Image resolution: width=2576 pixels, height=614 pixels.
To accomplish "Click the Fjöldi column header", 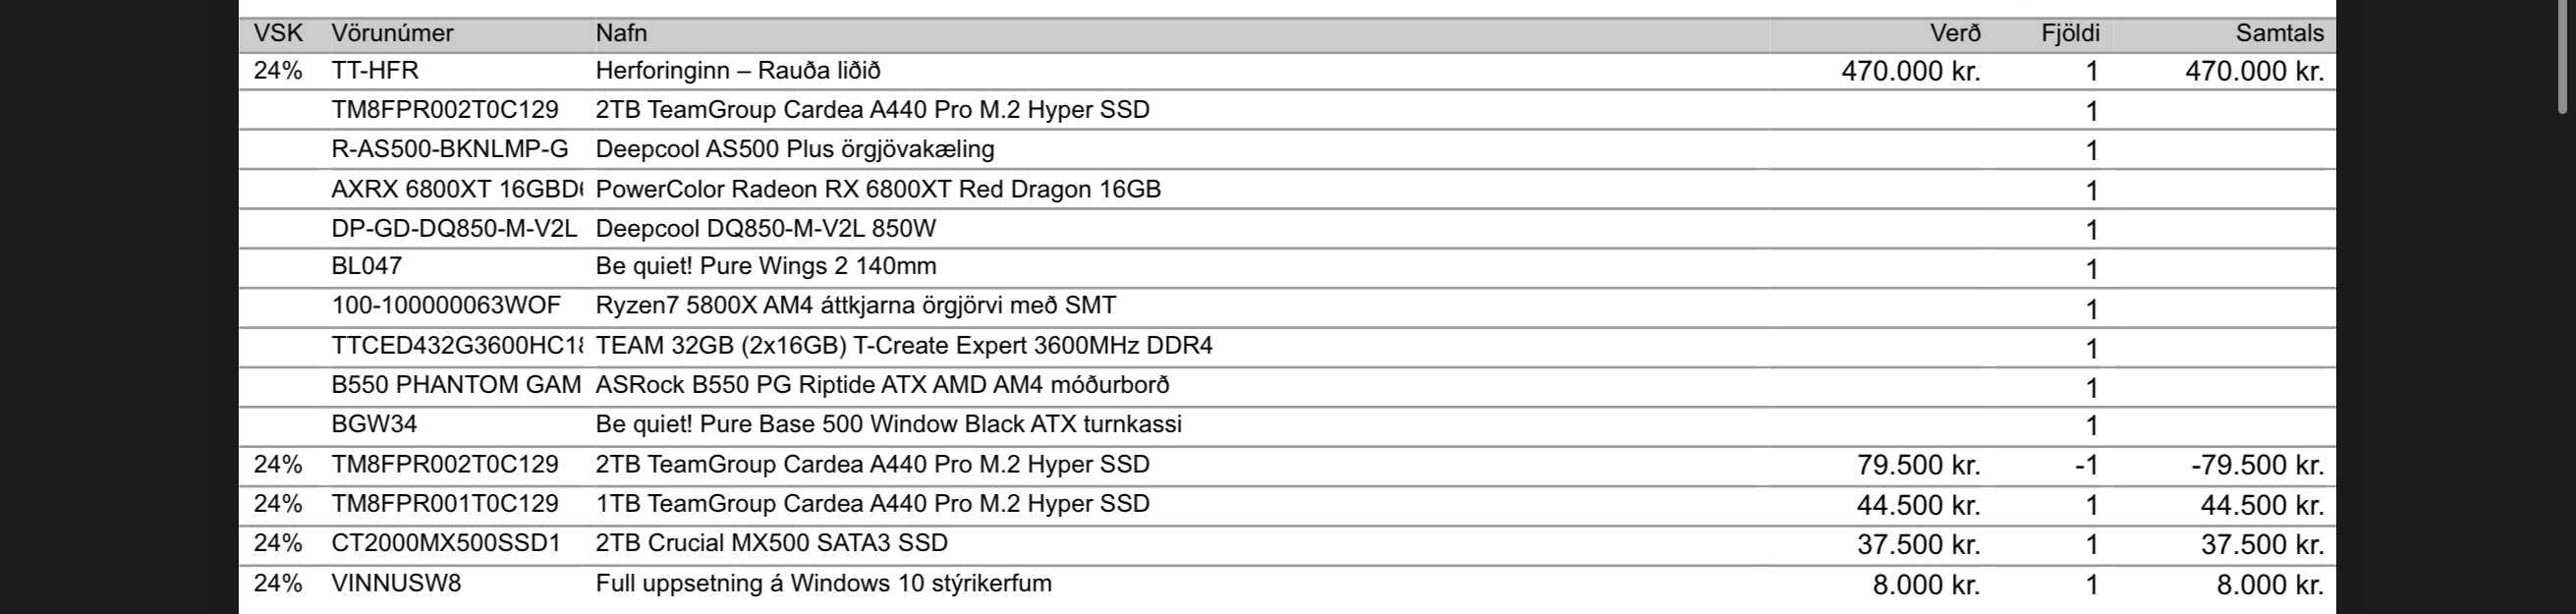I will (2070, 33).
